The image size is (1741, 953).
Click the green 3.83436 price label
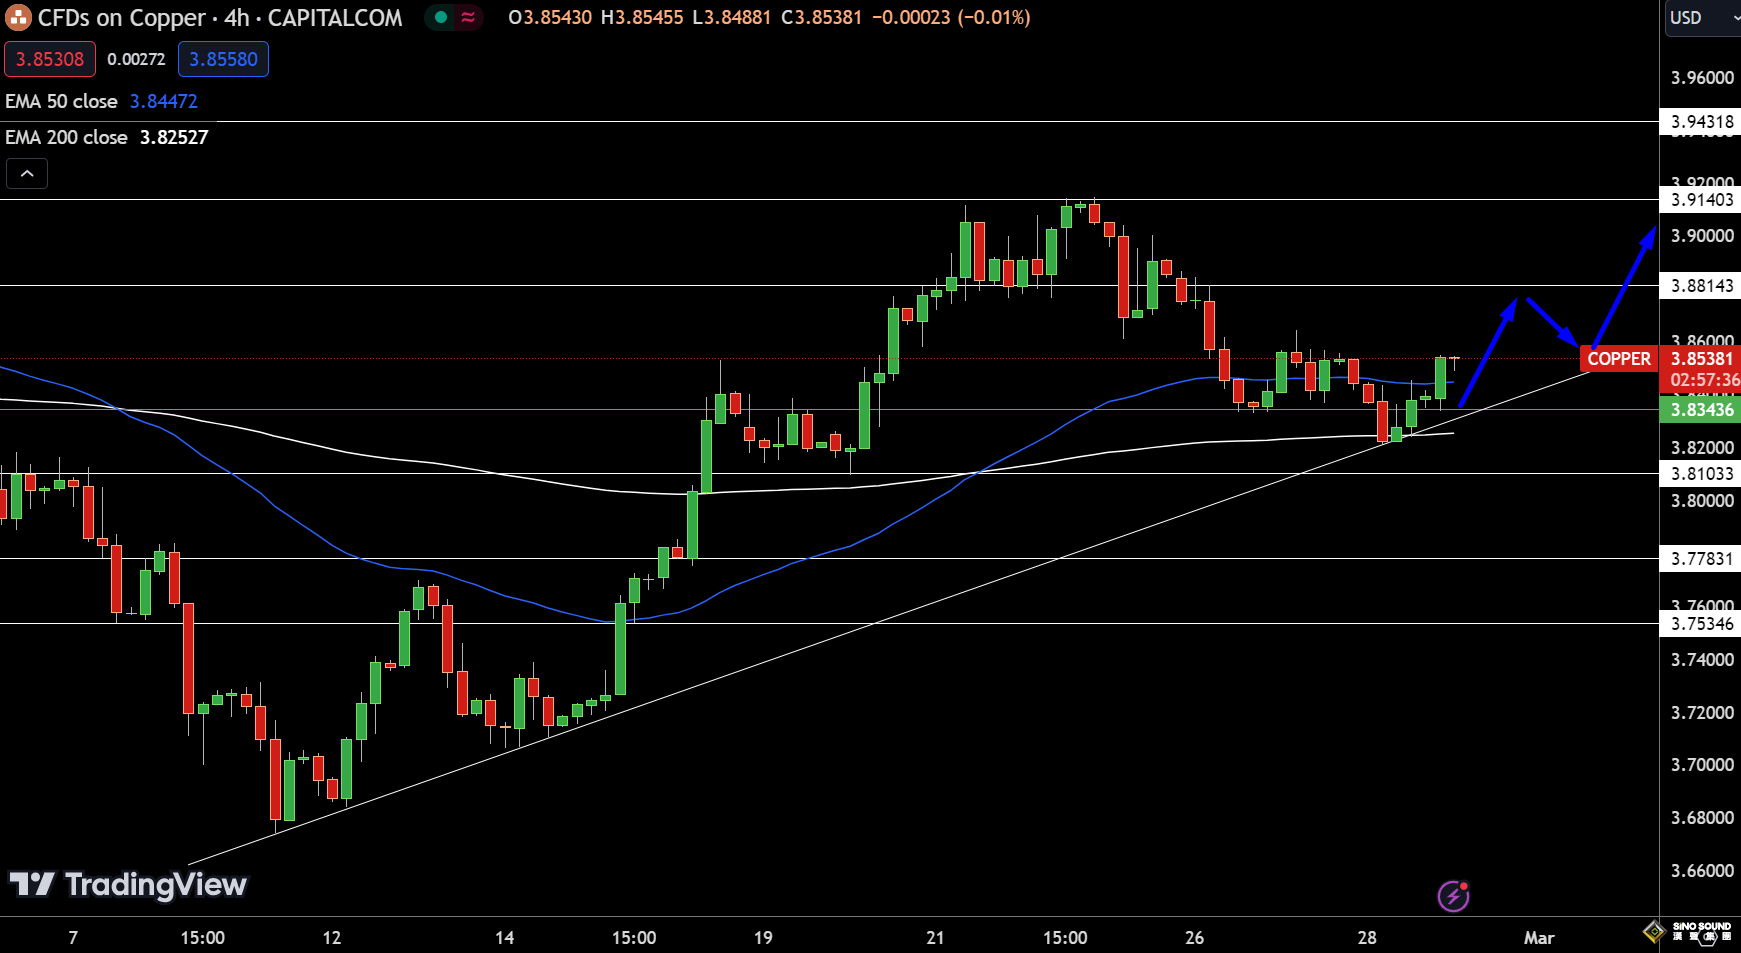point(1701,410)
